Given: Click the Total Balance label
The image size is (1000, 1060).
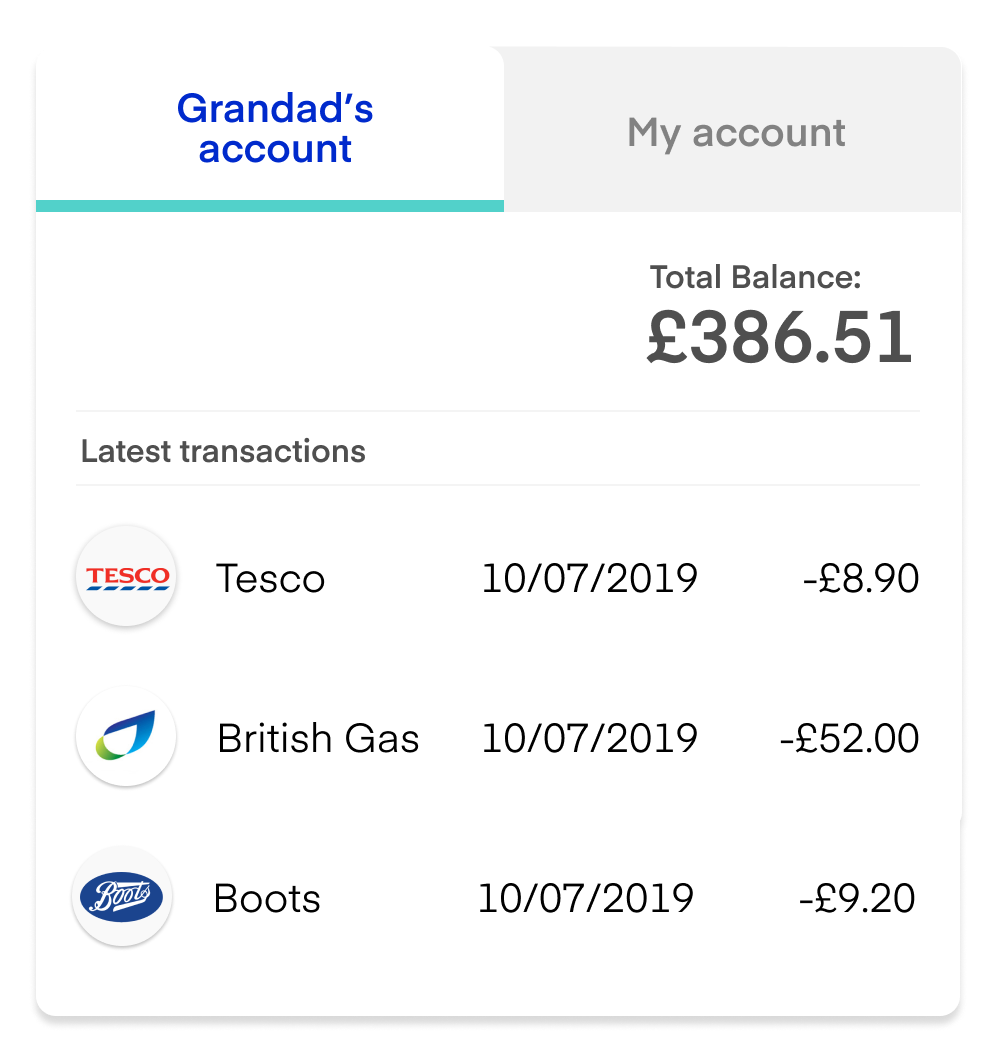Looking at the screenshot, I should (x=755, y=277).
